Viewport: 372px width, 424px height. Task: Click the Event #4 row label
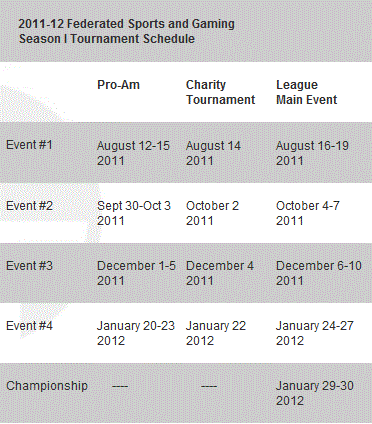[x=29, y=326]
